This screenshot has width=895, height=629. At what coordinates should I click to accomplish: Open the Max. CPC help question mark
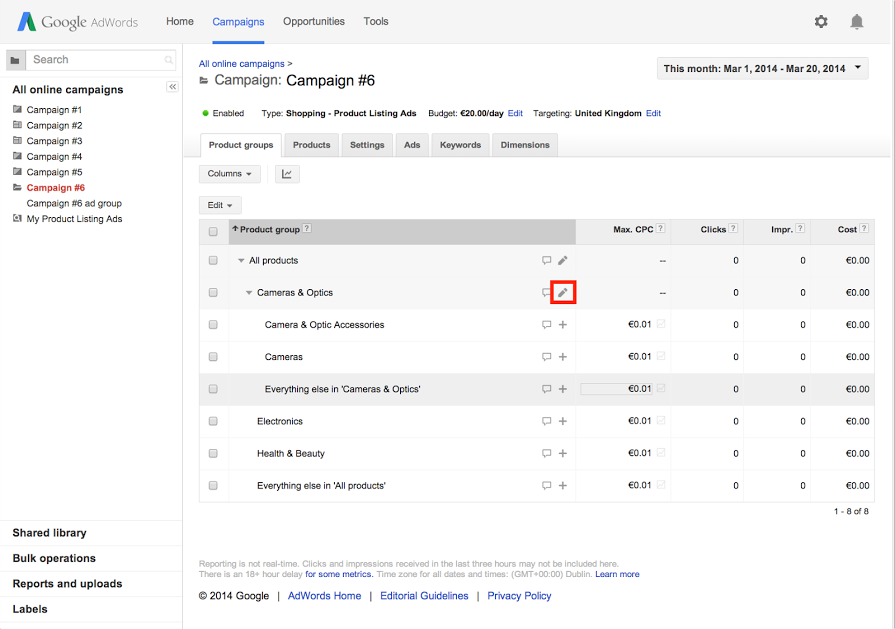coord(660,228)
